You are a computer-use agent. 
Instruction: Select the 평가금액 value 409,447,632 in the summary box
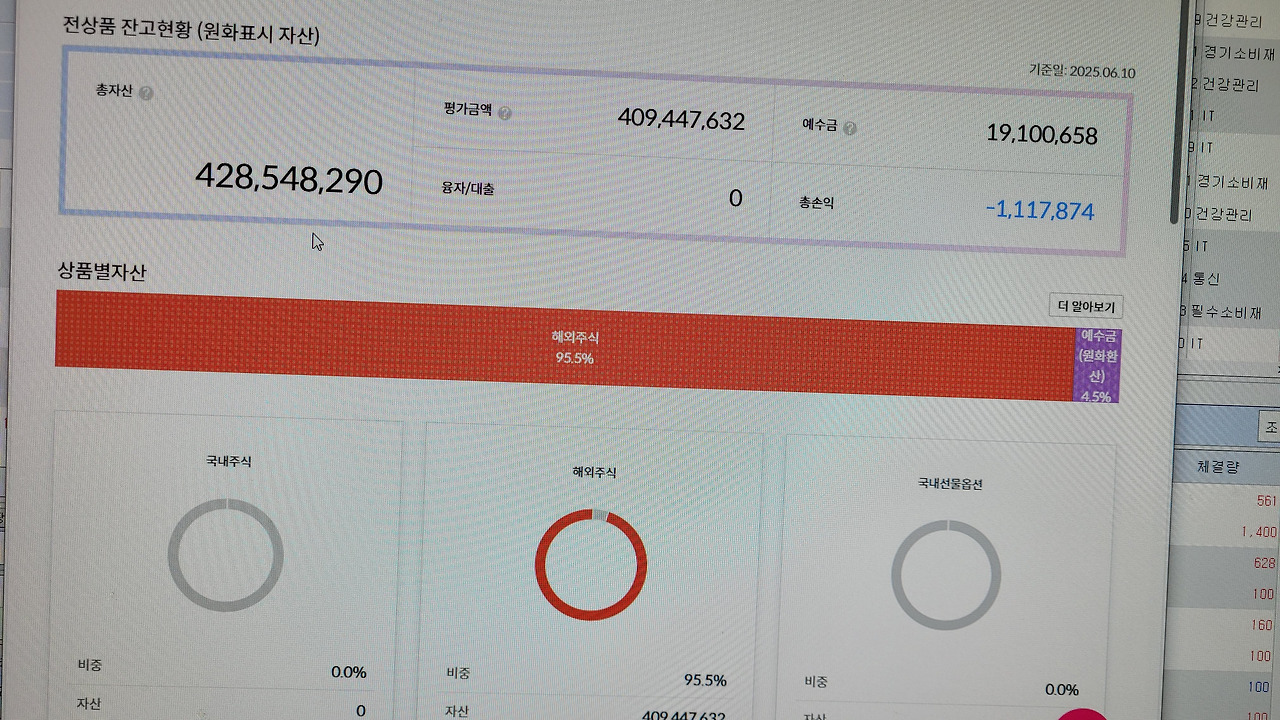[681, 120]
